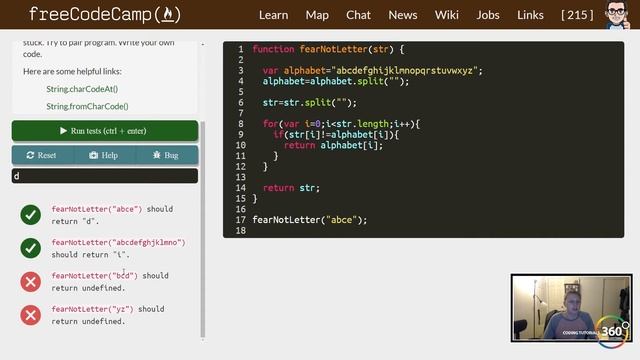The width and height of the screenshot is (640, 360).
Task: Place cursor on line 1 function declaration
Action: pos(328,49)
